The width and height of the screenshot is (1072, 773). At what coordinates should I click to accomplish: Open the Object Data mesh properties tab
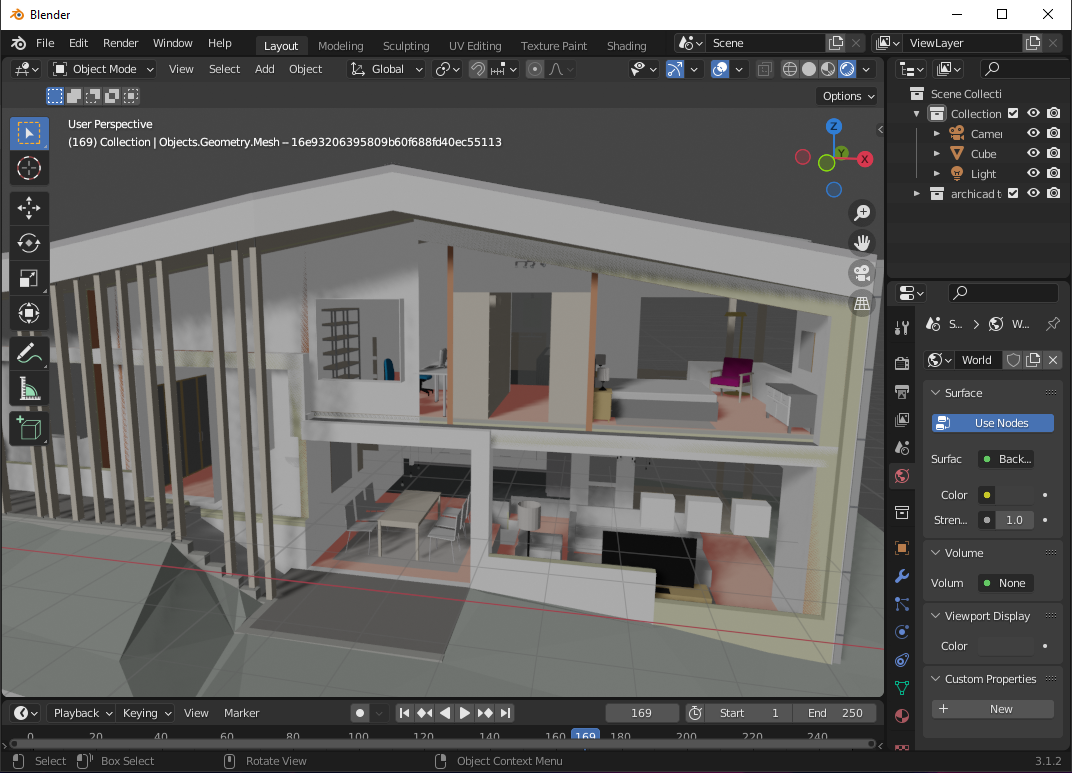(x=902, y=688)
